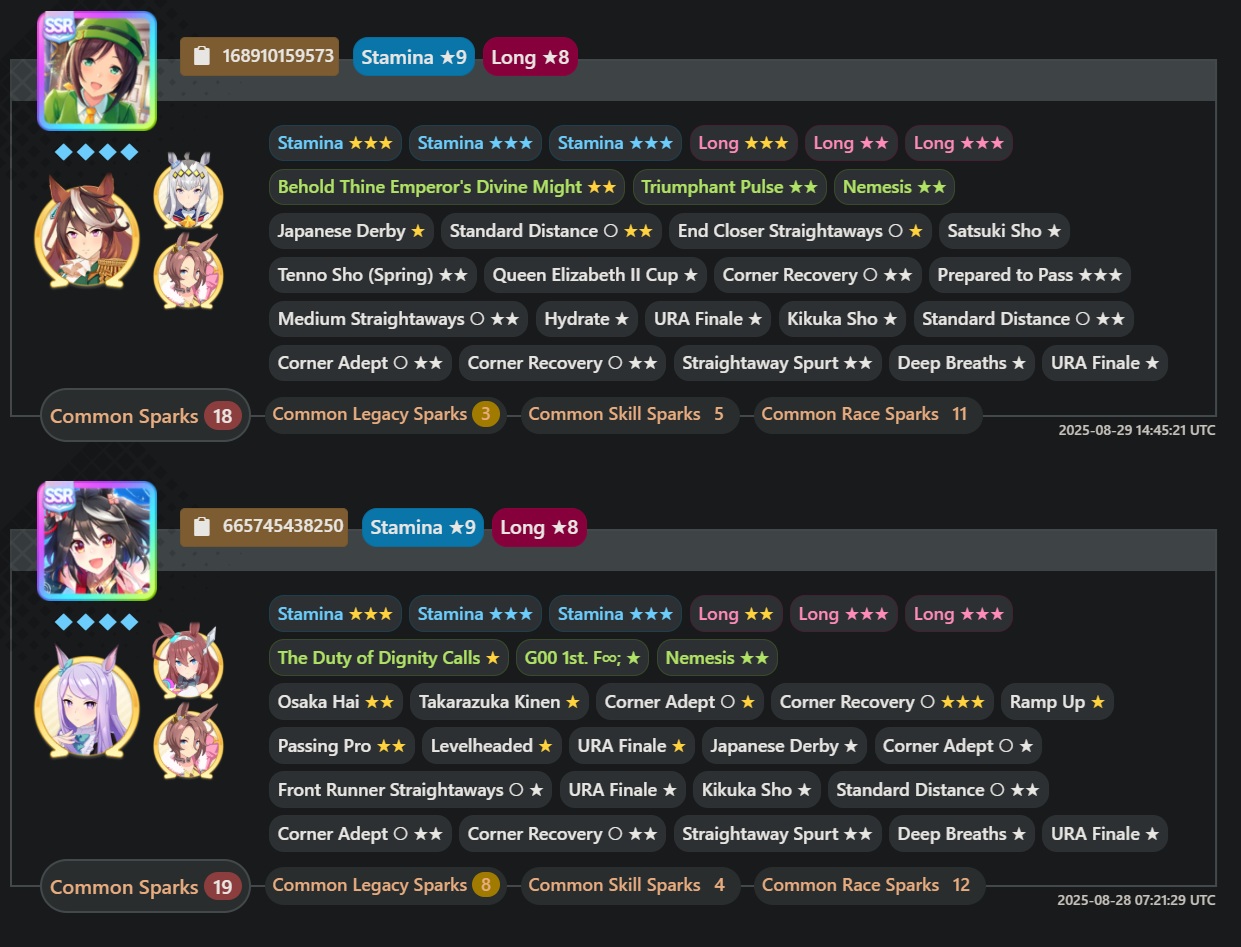Expand Common Sparks 18 section
1241x947 pixels.
point(145,415)
